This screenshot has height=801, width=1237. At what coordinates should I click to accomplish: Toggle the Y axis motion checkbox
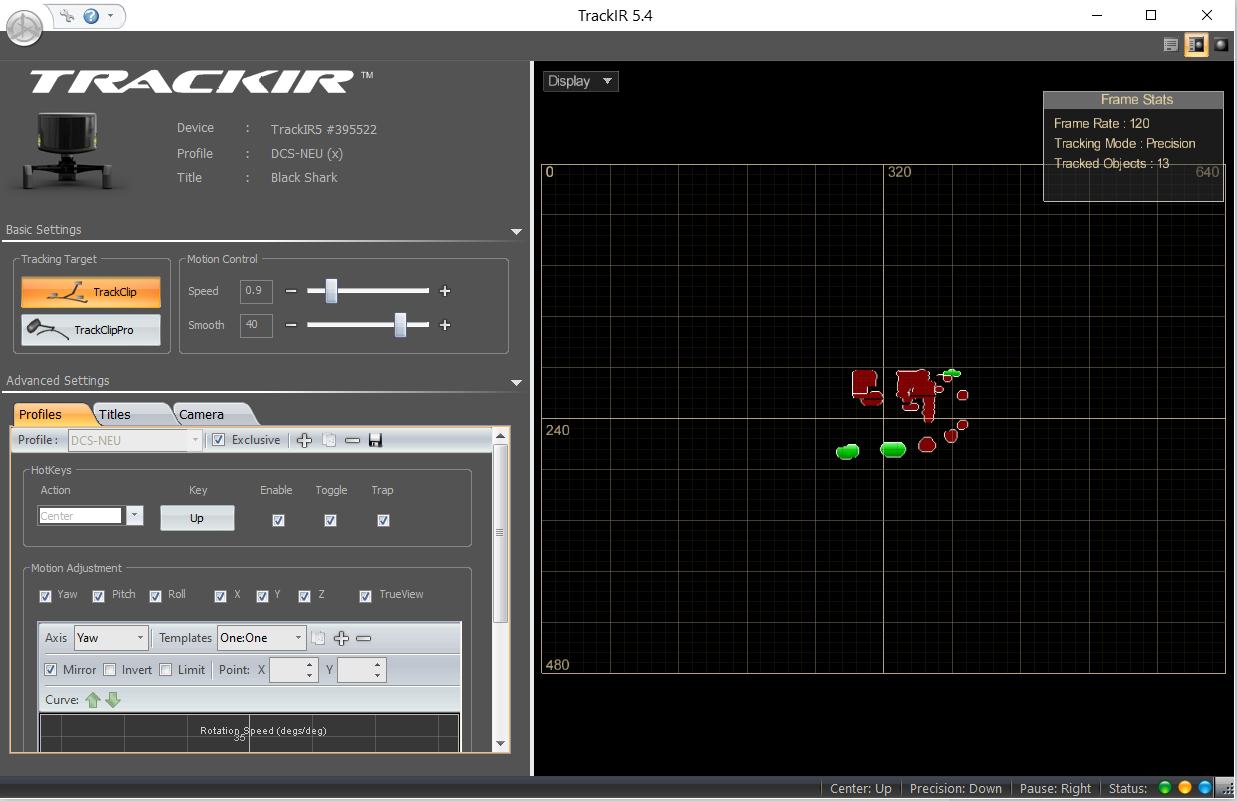[262, 596]
